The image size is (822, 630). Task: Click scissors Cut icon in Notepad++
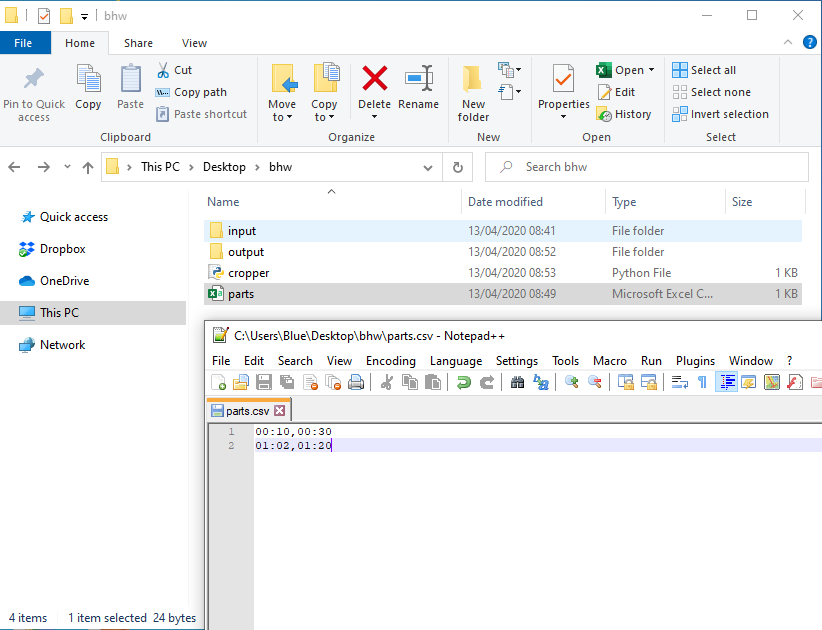(387, 382)
